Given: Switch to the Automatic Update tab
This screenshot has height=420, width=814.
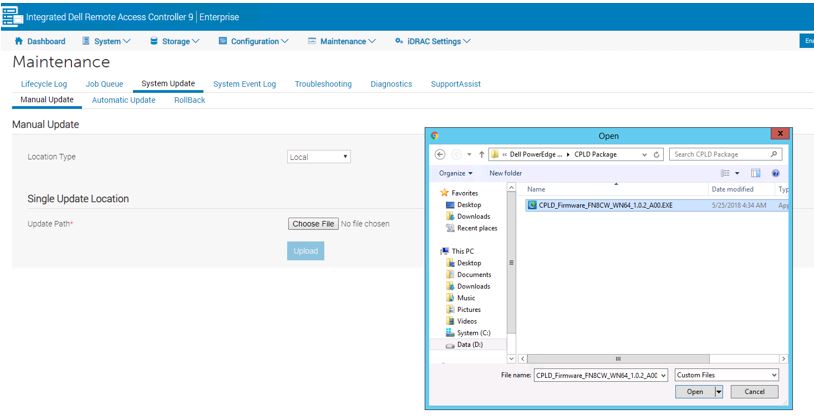Looking at the screenshot, I should [x=123, y=100].
